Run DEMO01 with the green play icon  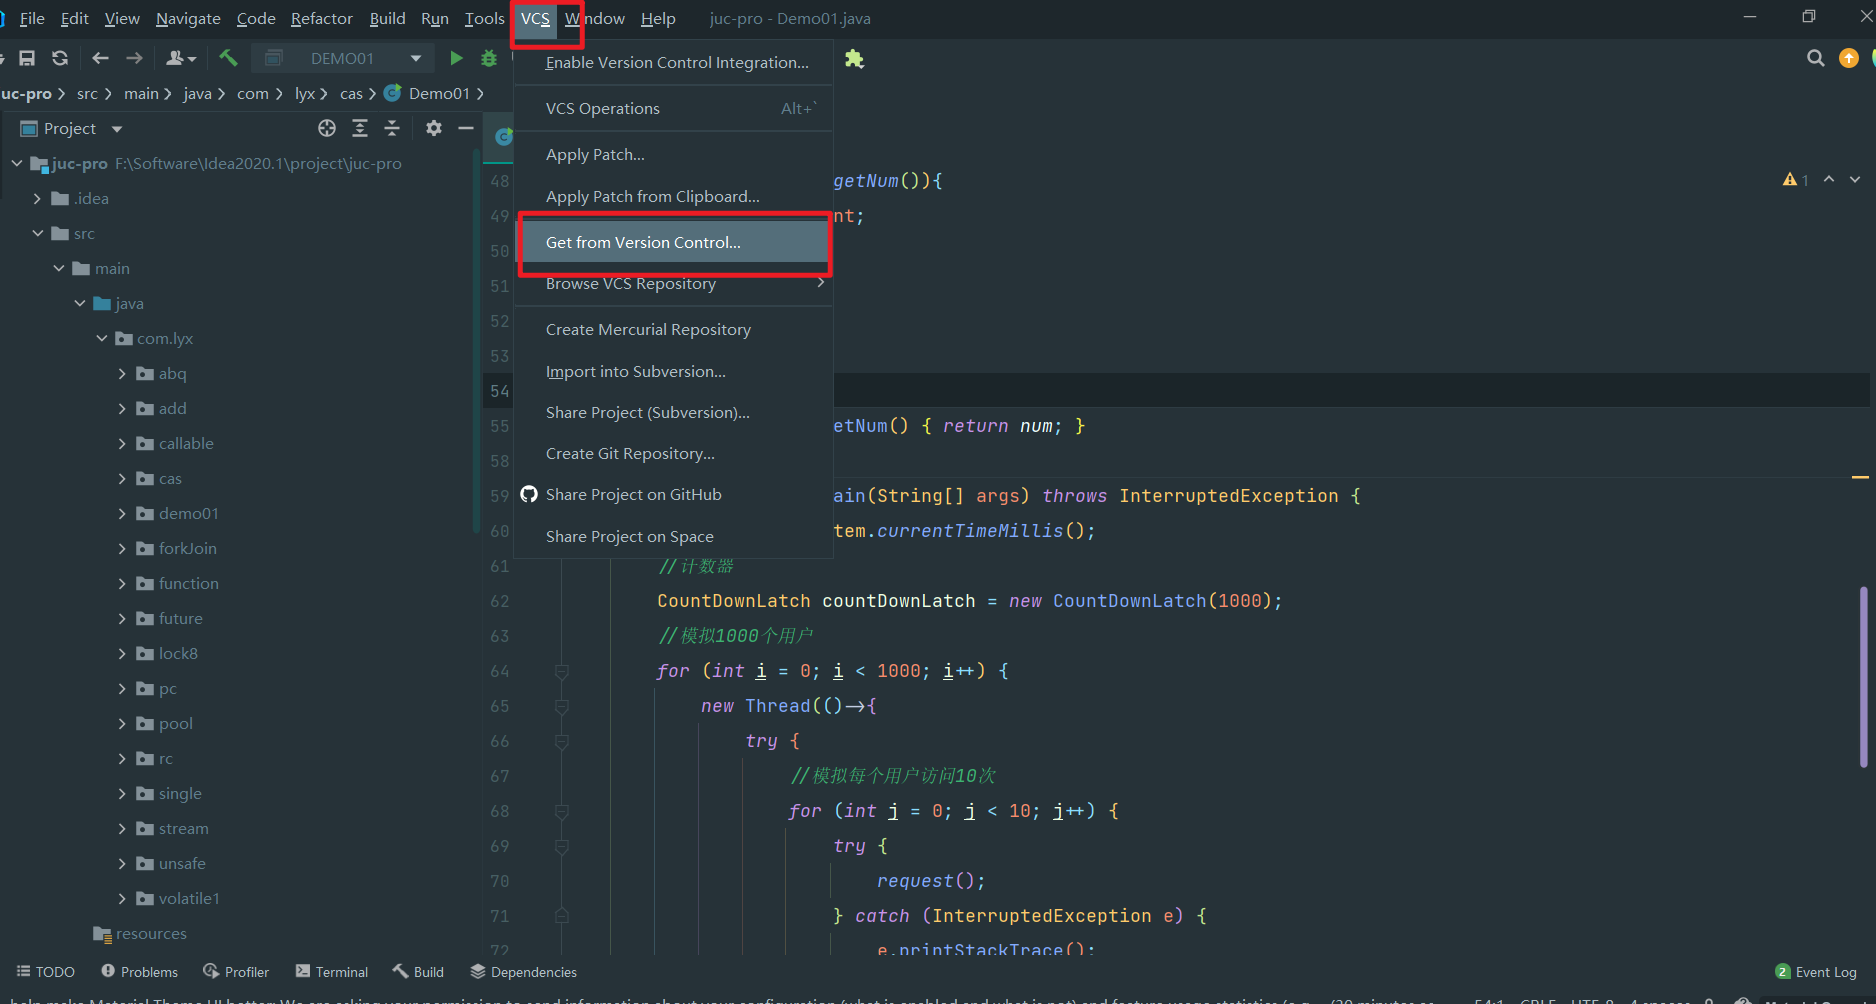point(456,58)
